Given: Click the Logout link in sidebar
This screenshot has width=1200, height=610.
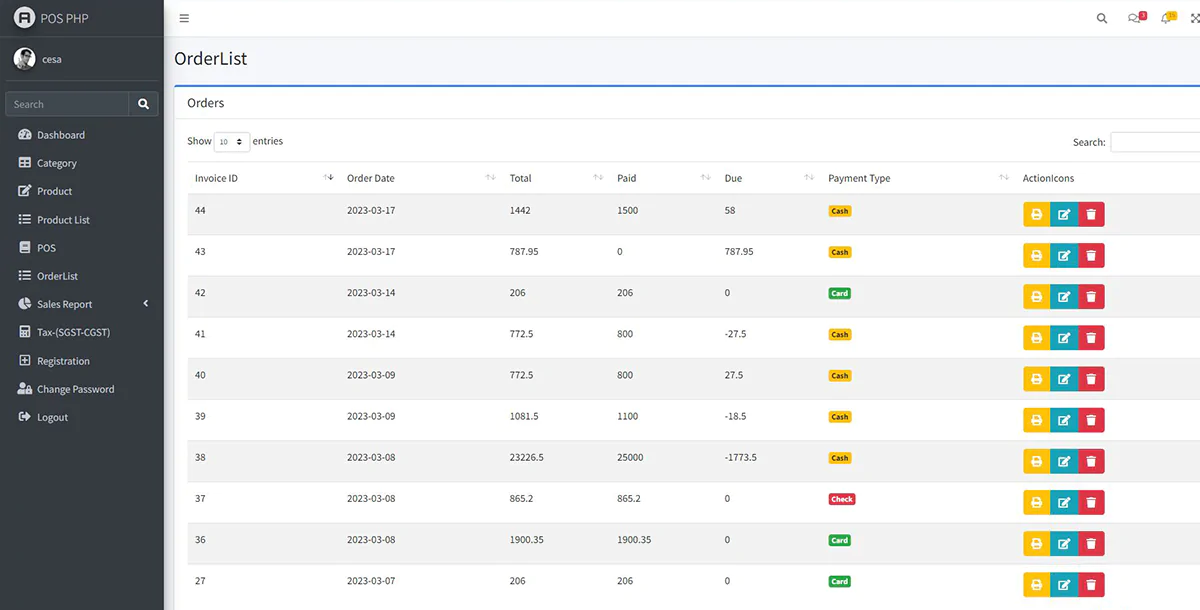Looking at the screenshot, I should pyautogui.click(x=52, y=417).
